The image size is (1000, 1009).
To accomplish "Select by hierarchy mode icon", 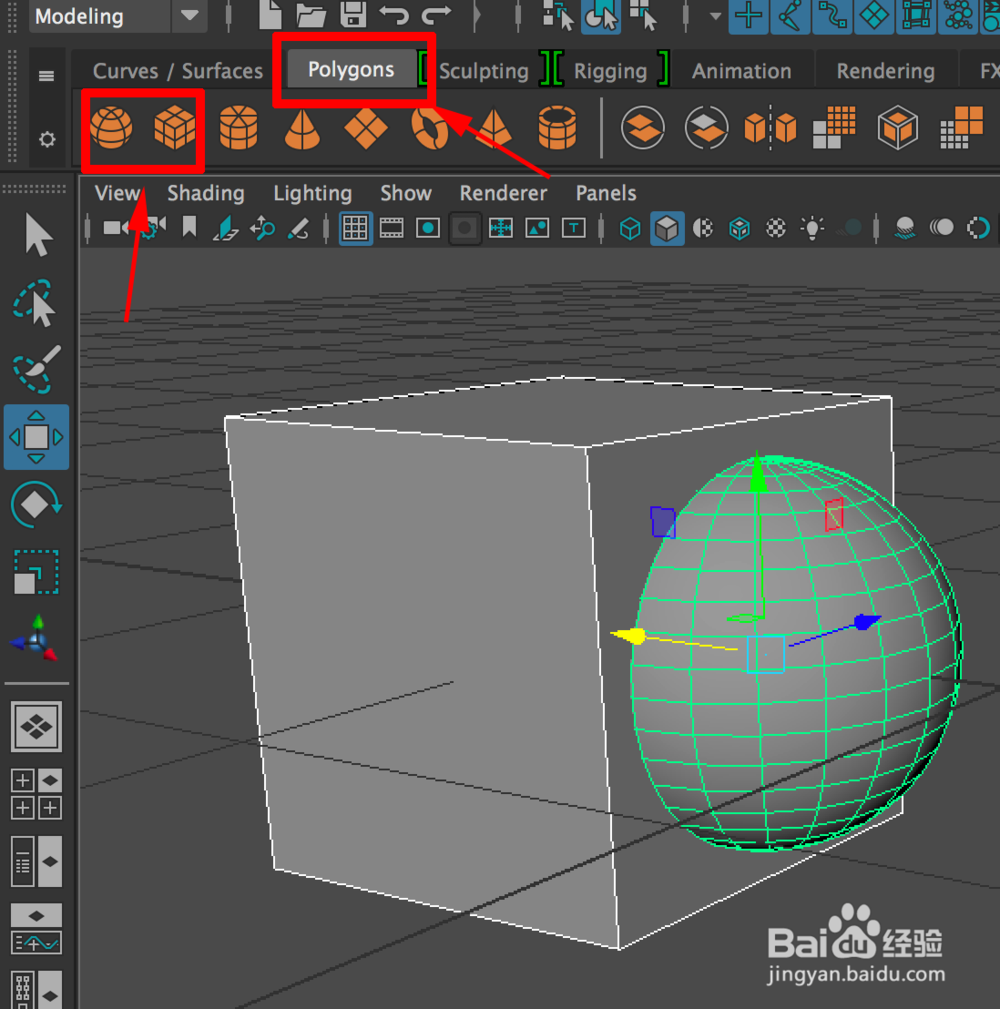I will (557, 15).
